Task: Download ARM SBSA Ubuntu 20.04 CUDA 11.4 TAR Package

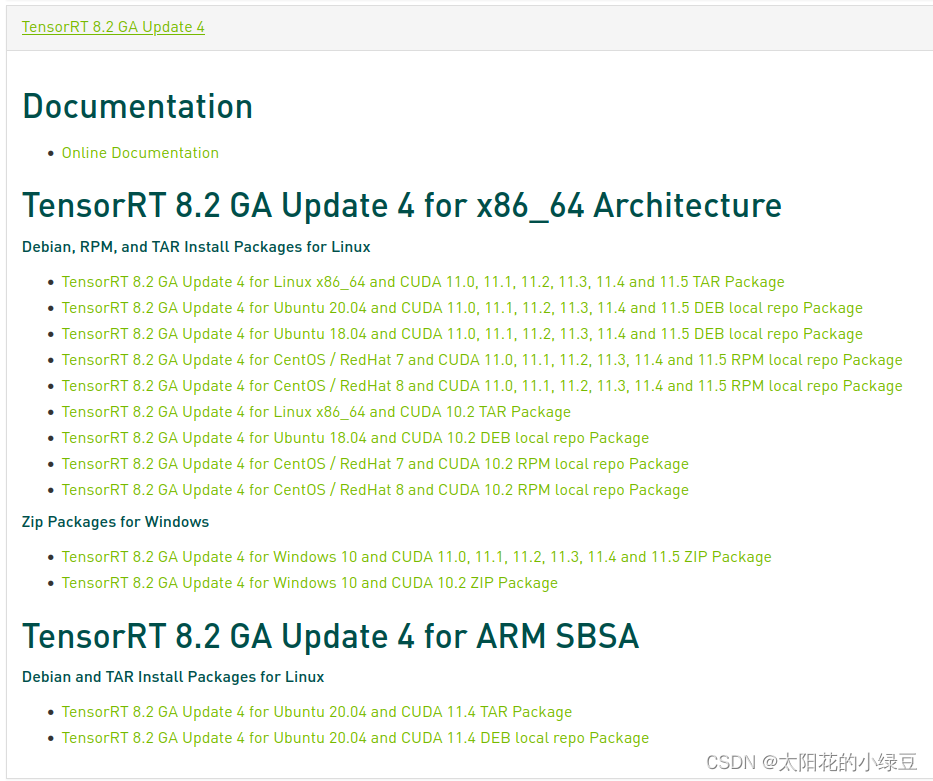Action: (x=316, y=712)
